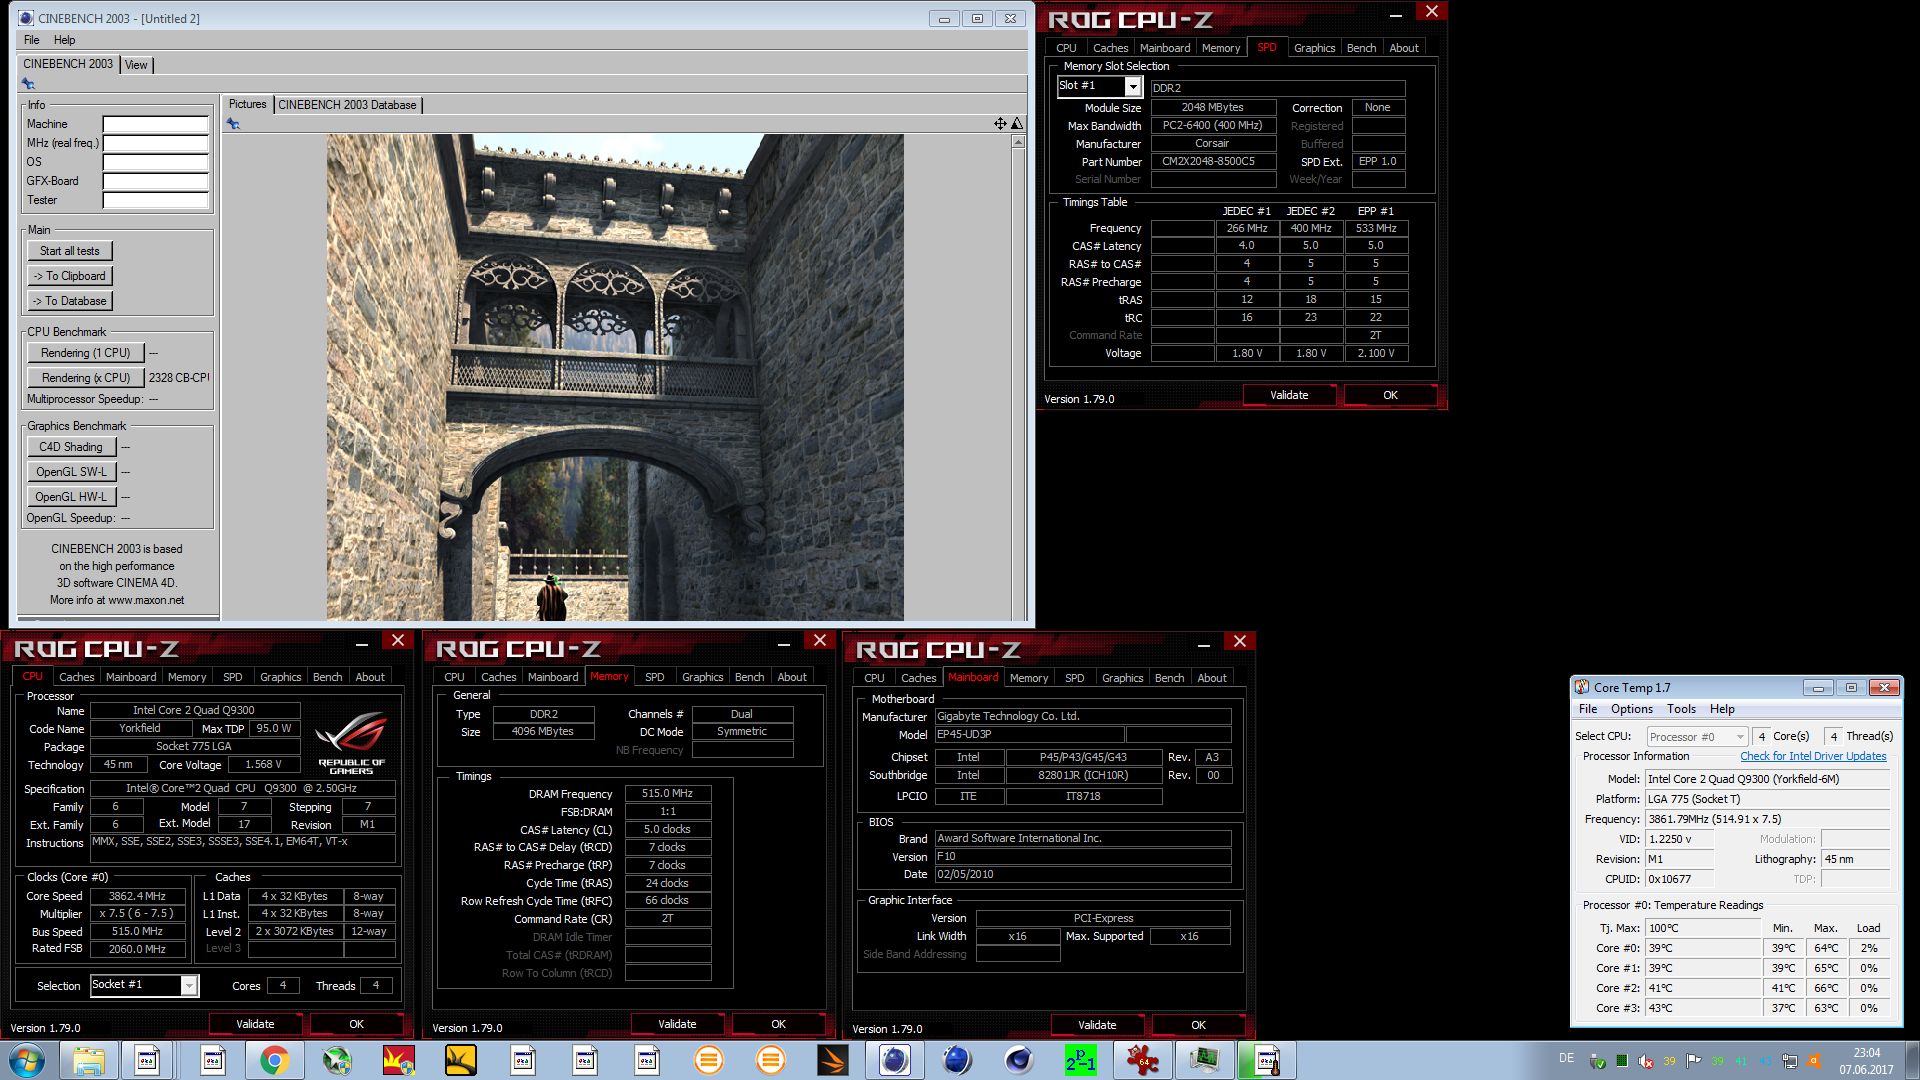Click the black-and-orange 3DMark swoosh taskbar icon
1920x1080 pixels.
click(x=832, y=1060)
